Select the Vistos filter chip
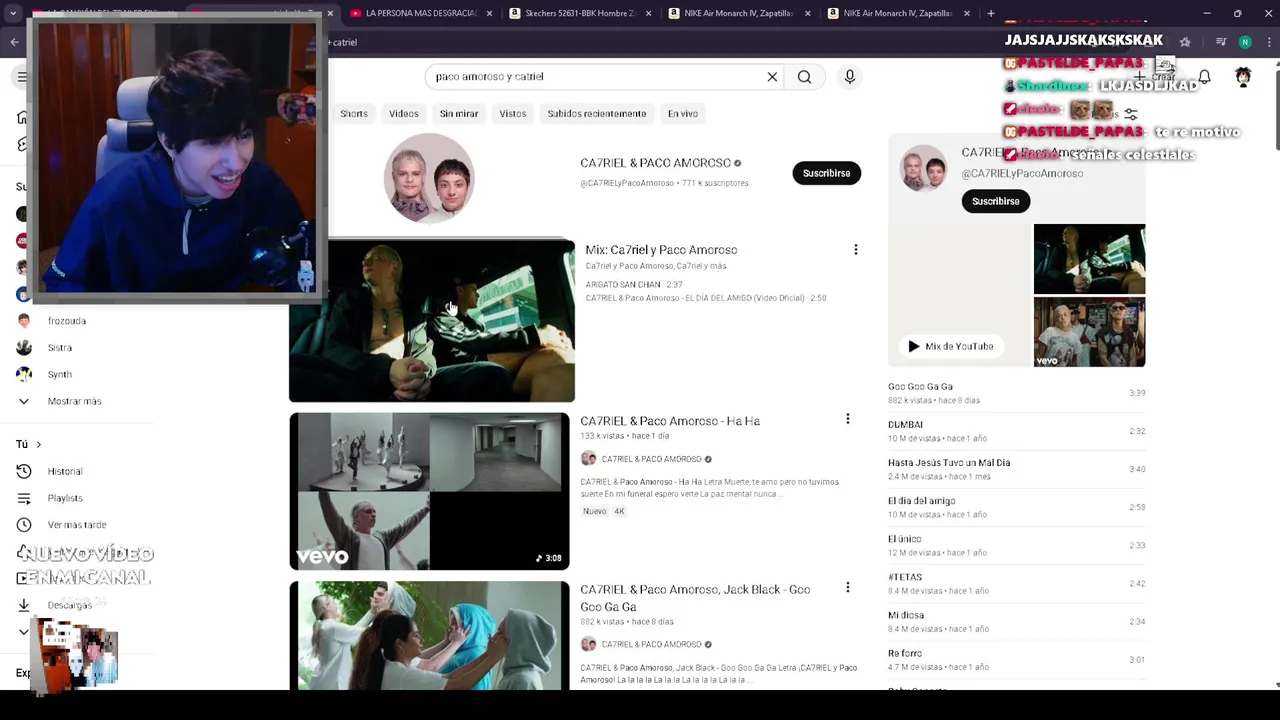Image resolution: width=1280 pixels, height=720 pixels. click(513, 114)
